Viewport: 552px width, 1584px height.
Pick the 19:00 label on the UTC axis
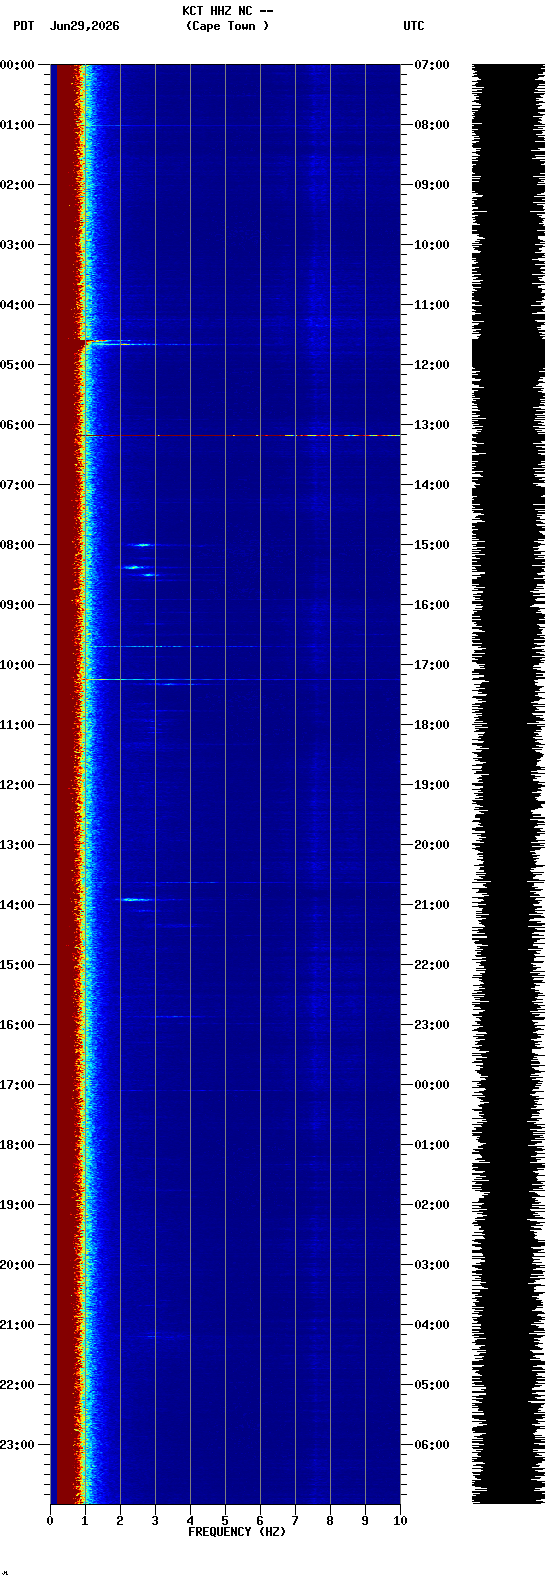pyautogui.click(x=432, y=785)
